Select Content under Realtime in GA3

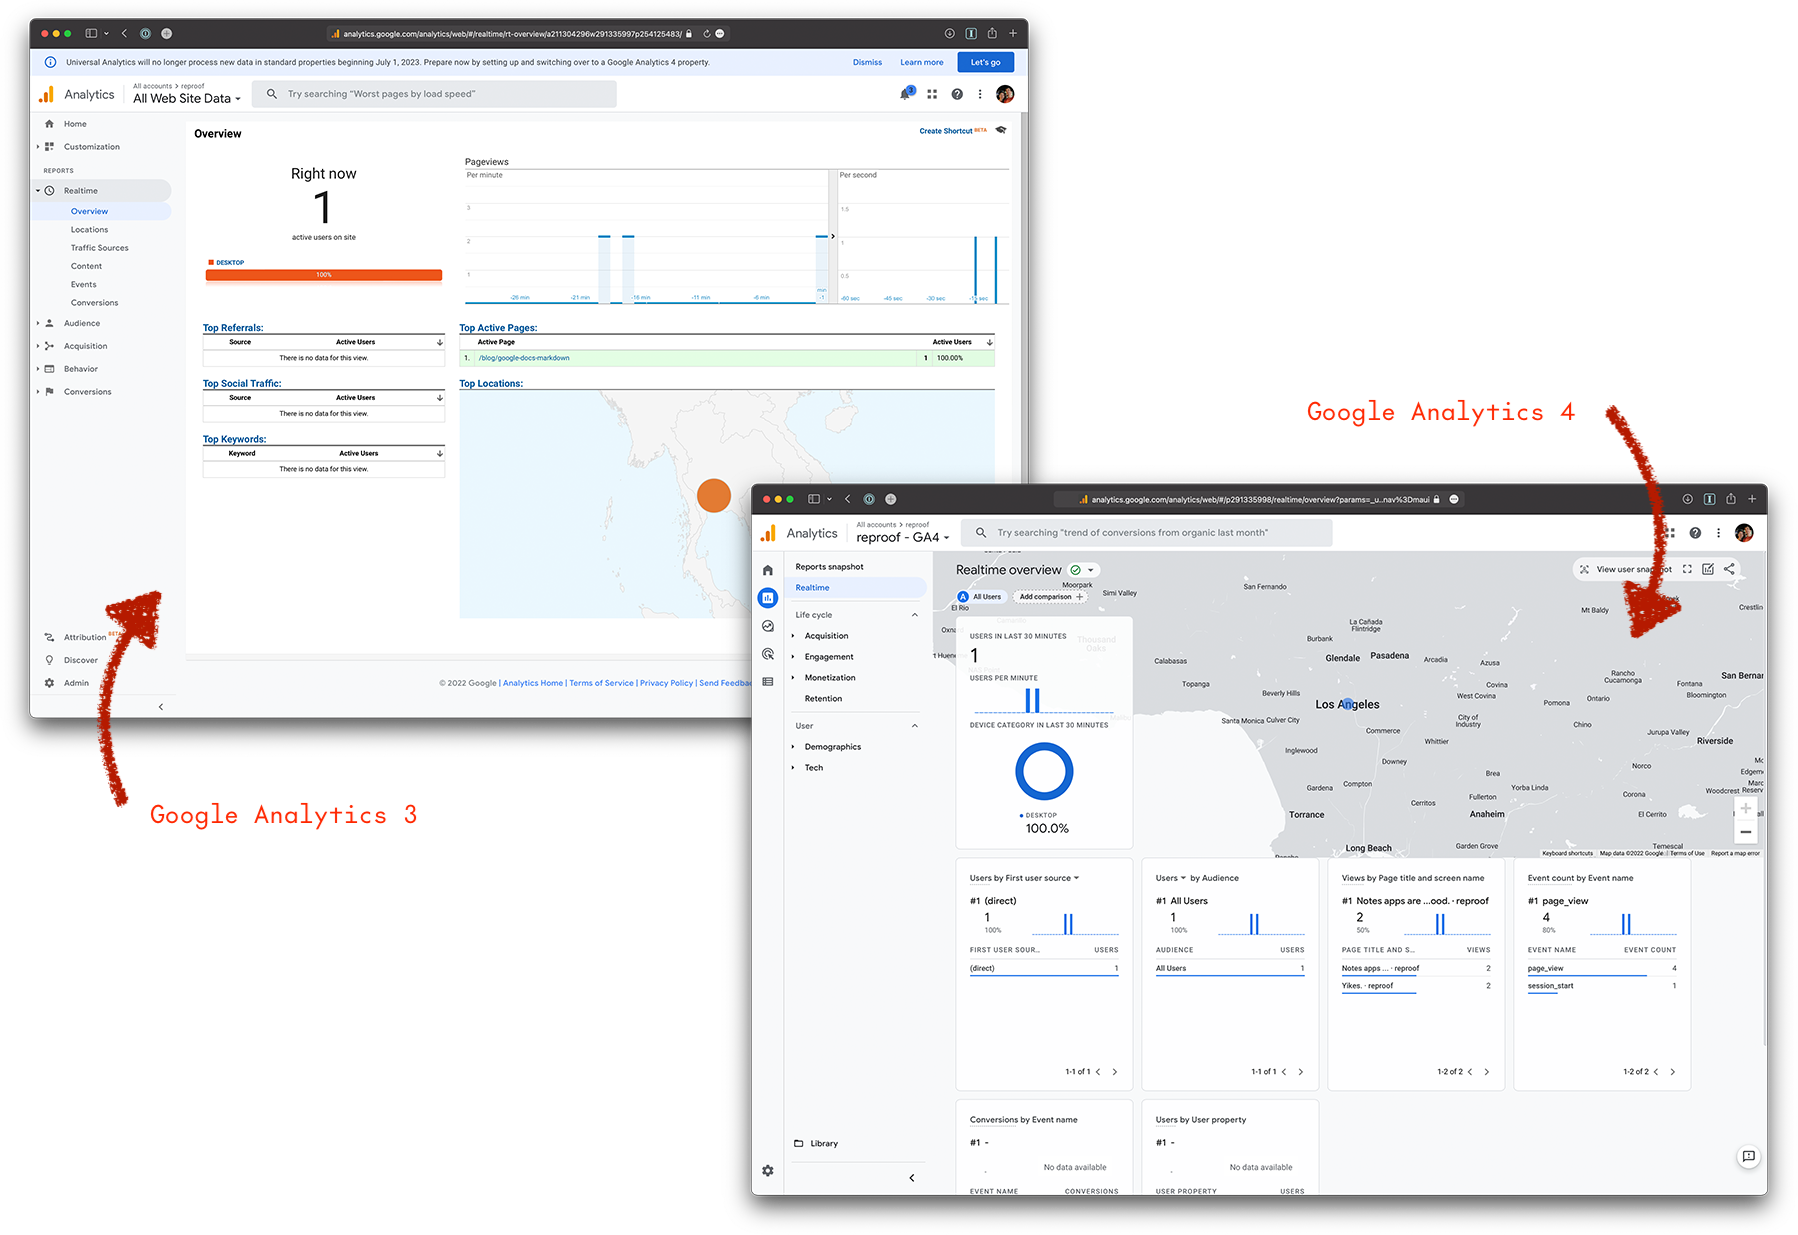[86, 266]
